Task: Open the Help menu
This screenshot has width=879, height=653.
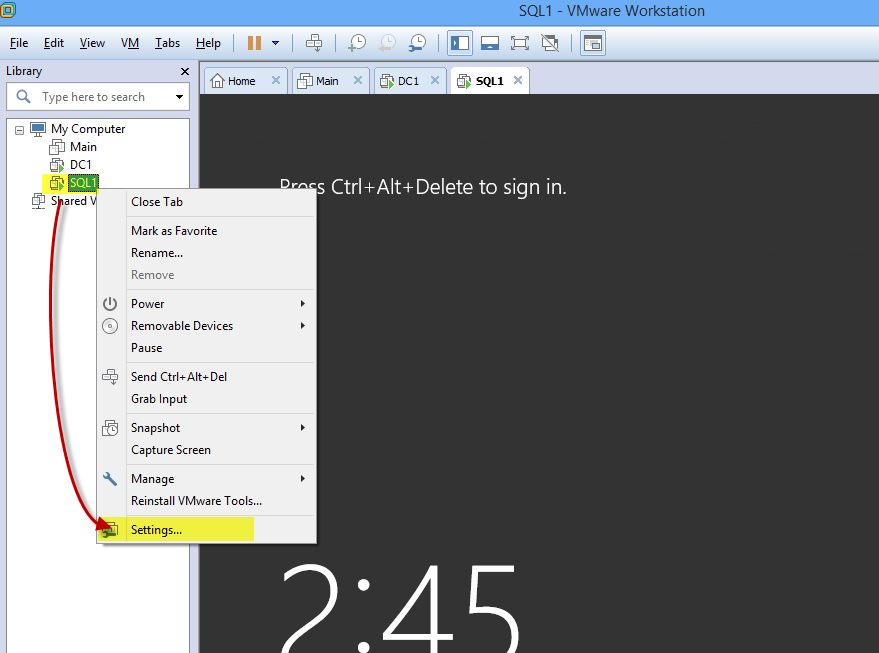Action: (208, 43)
